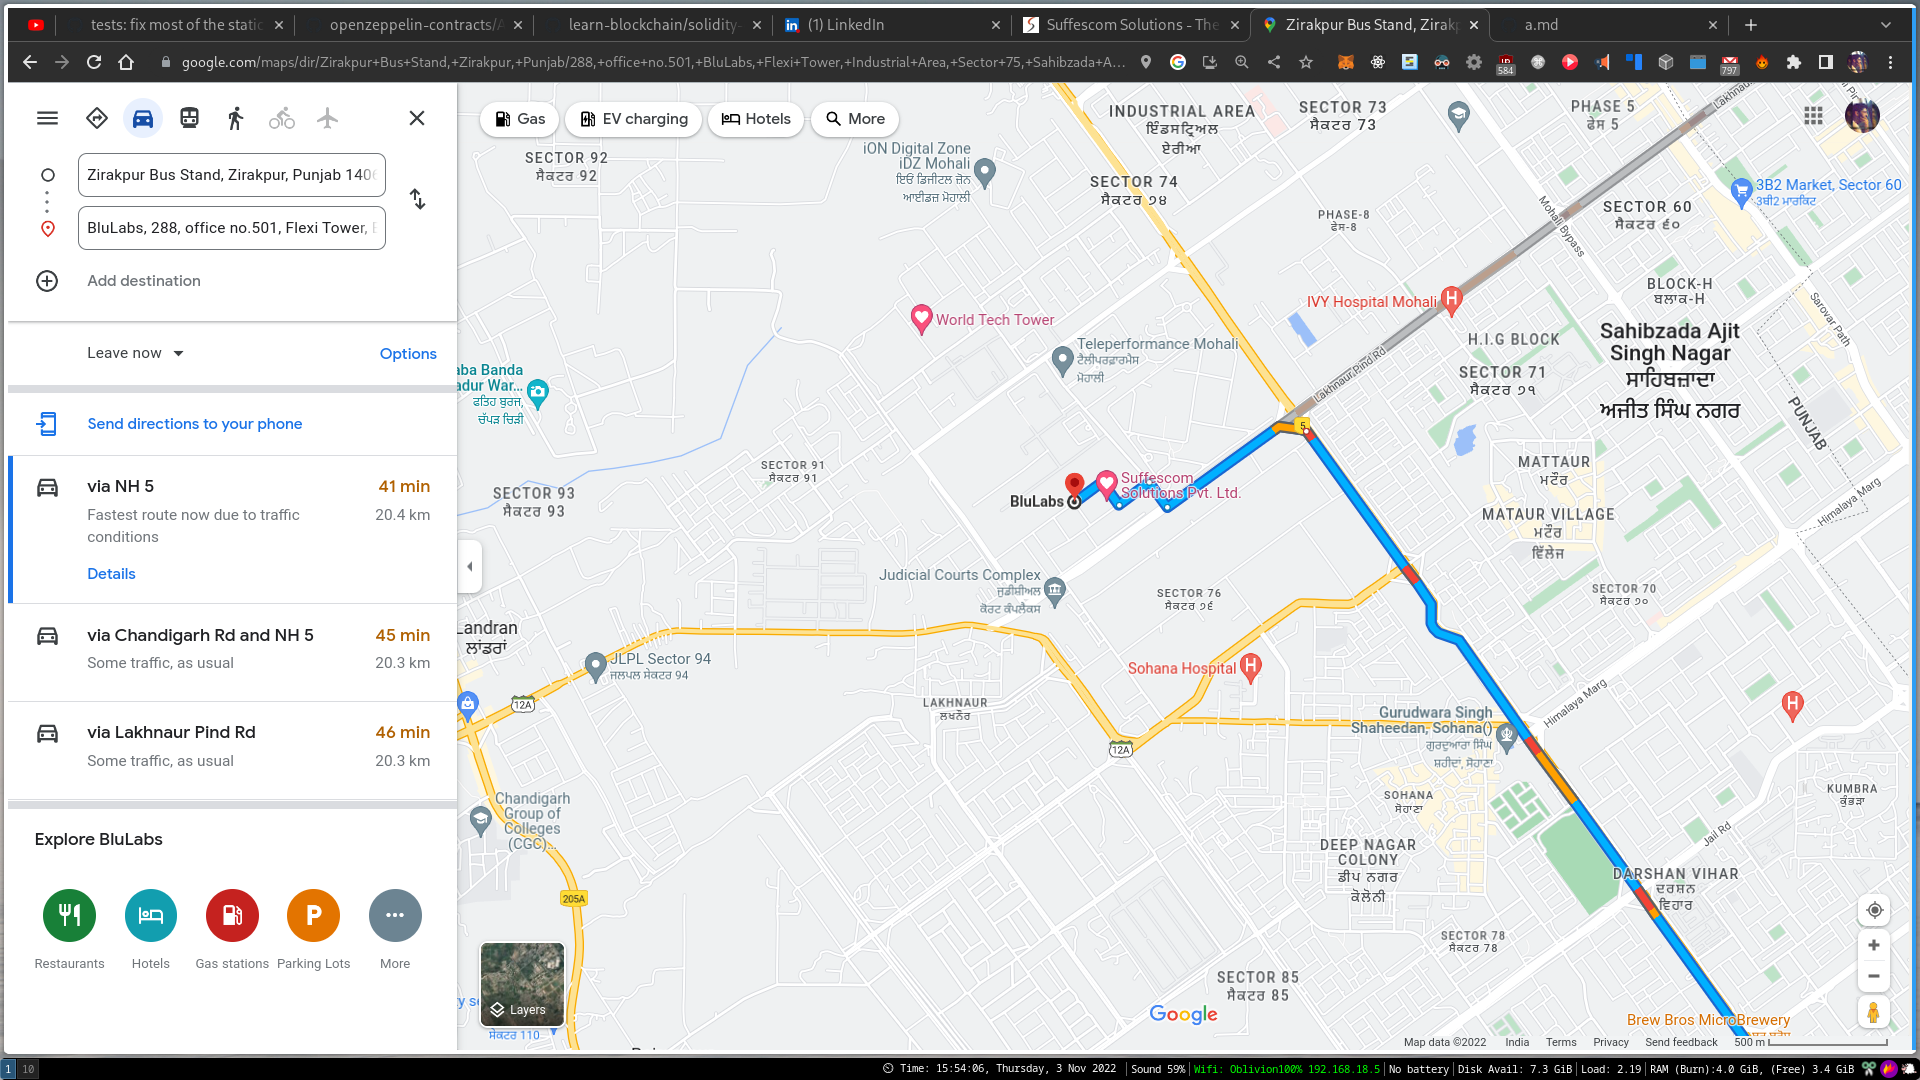Viewport: 1920px width, 1080px height.
Task: Click the JLPL Sector 94 marker
Action: [596, 664]
